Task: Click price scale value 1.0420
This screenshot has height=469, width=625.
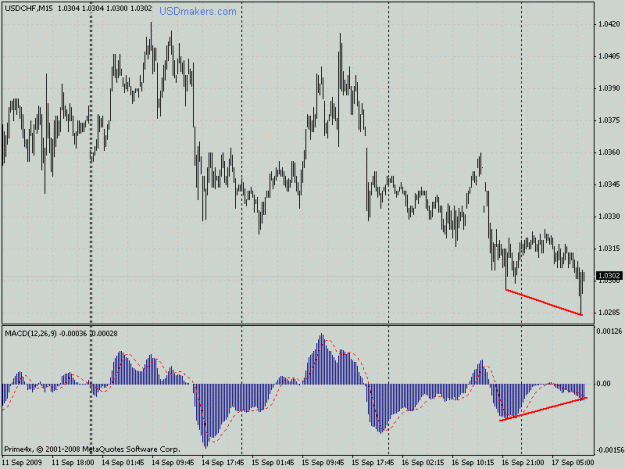Action: (609, 24)
